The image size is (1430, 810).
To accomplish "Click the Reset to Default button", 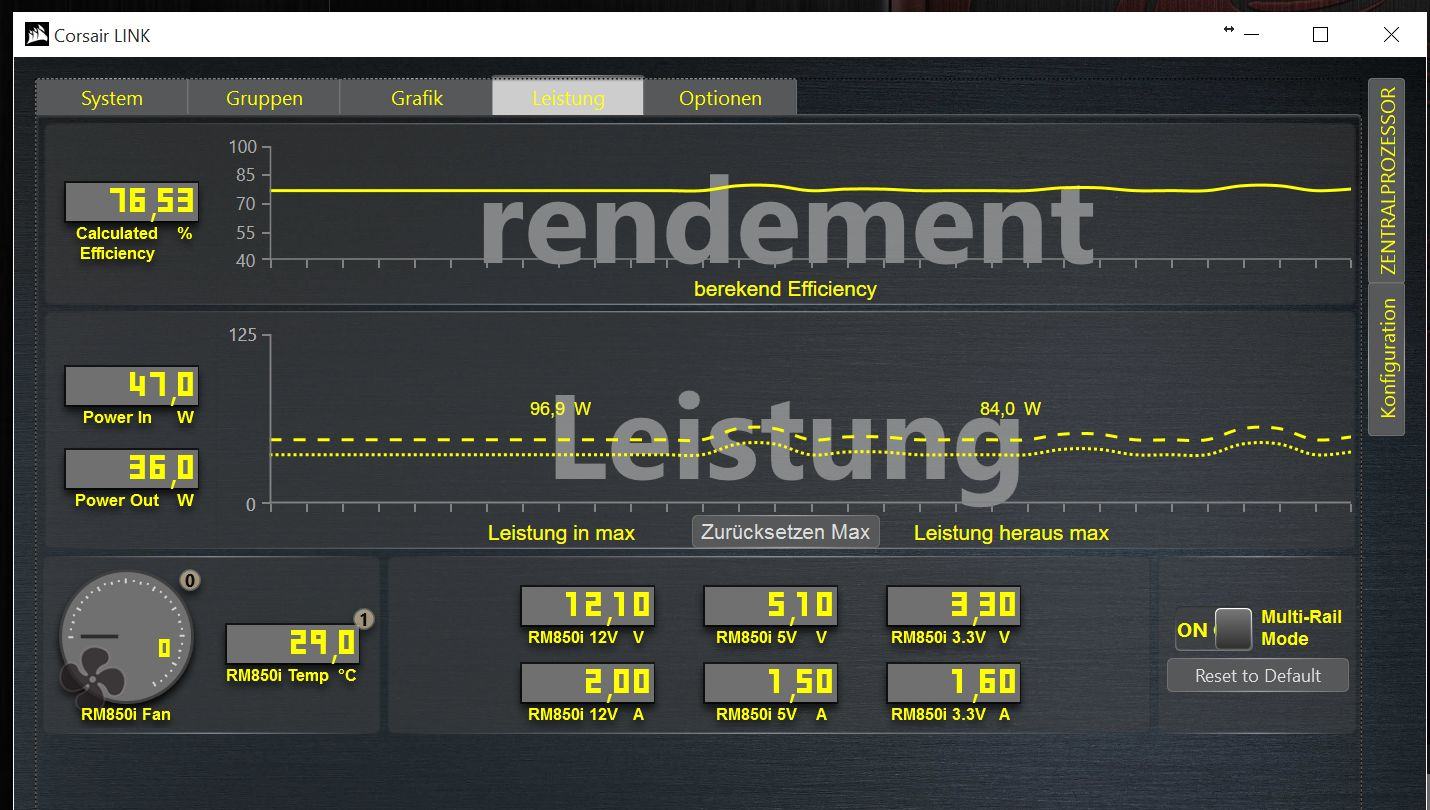I will (1258, 675).
